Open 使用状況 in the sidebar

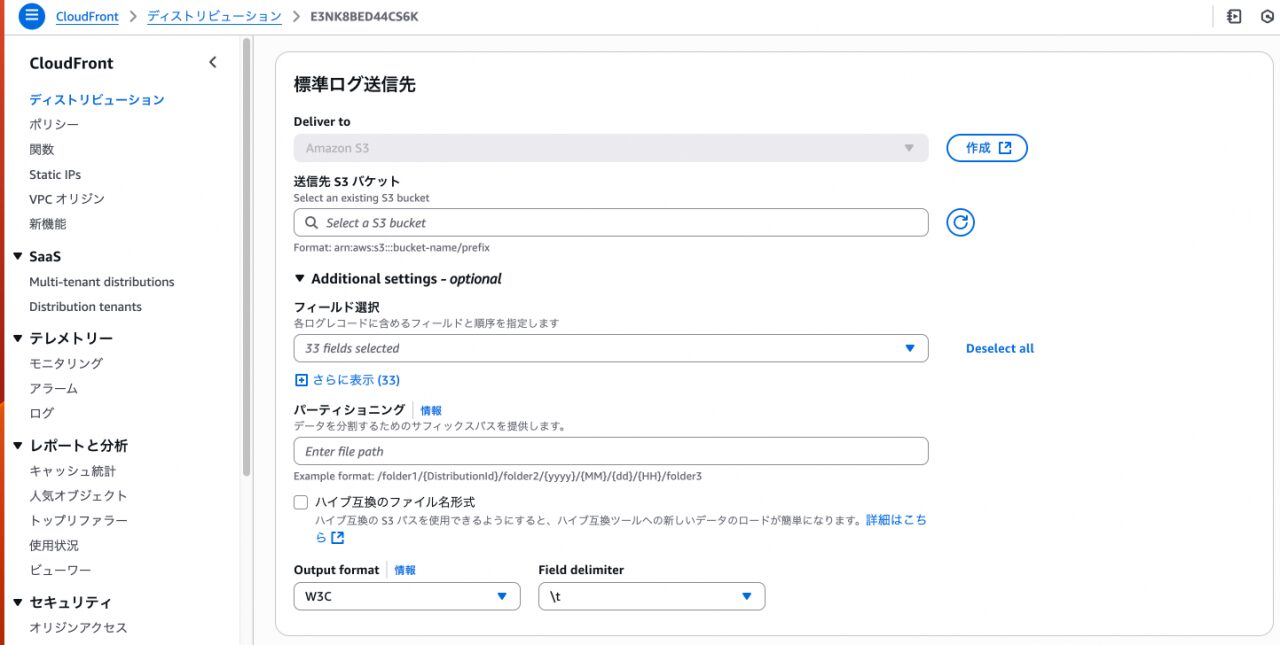click(x=54, y=546)
